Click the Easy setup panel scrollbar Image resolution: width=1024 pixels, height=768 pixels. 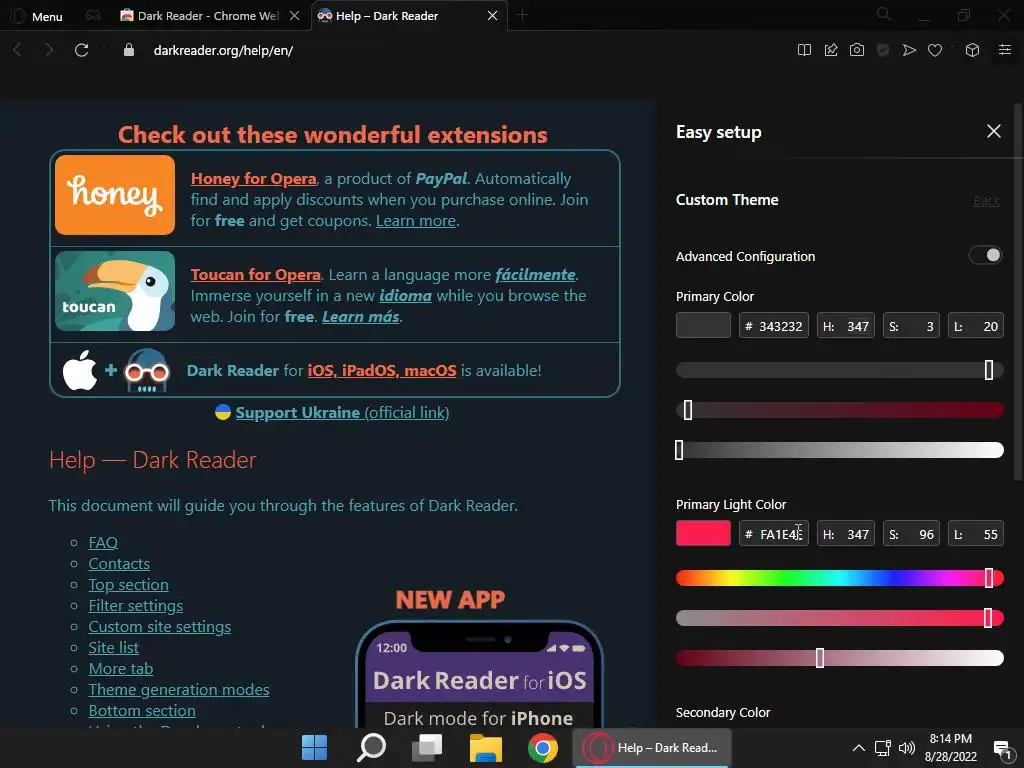(x=1019, y=294)
